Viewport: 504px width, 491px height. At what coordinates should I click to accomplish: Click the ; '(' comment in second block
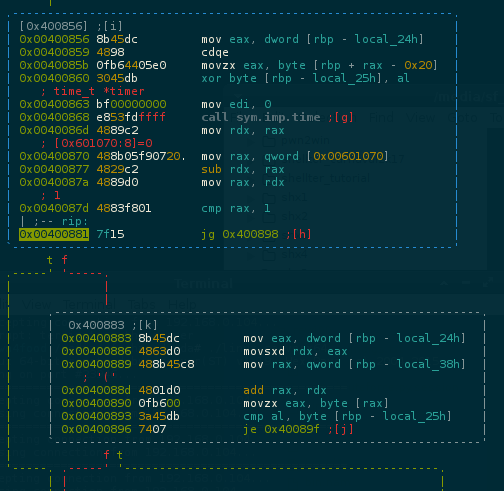(x=99, y=377)
